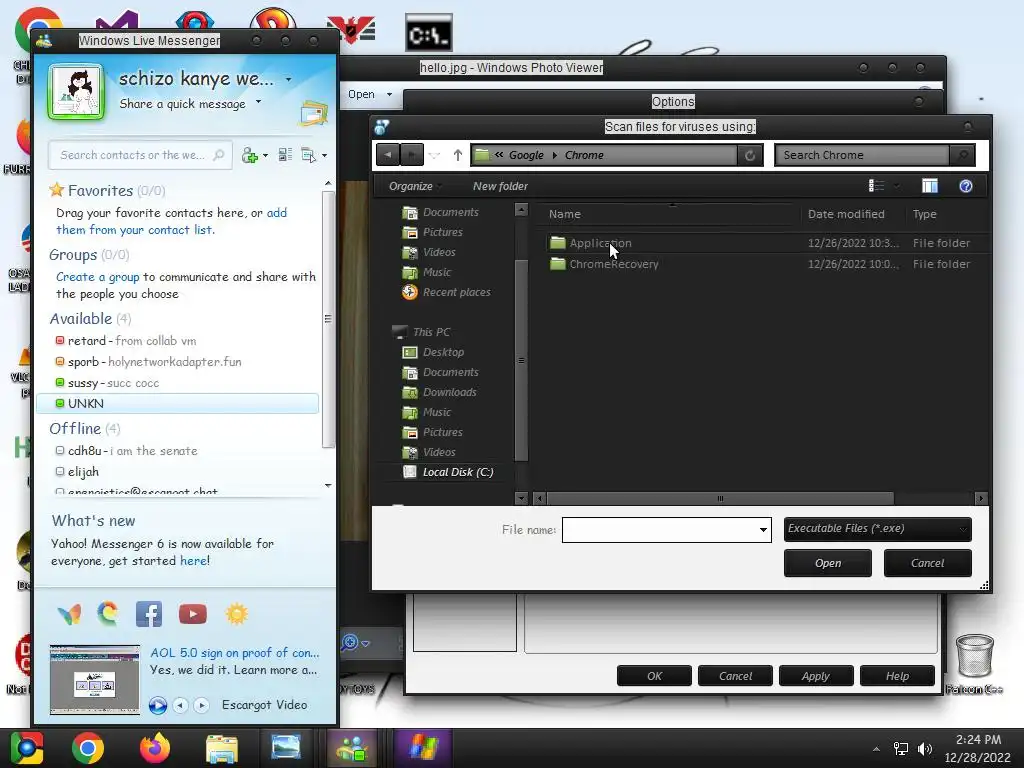
Task: Click the volume speaker tray icon
Action: click(x=925, y=748)
